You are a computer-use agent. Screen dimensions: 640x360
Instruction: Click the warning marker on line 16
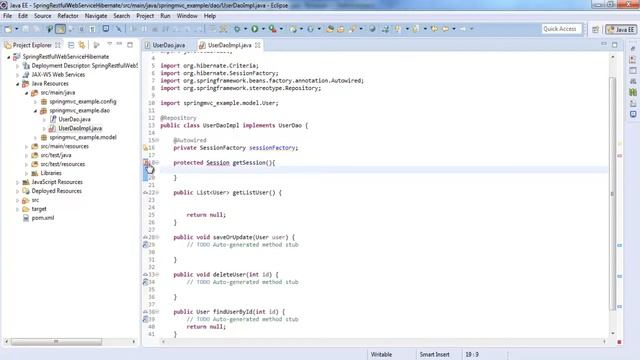tap(145, 148)
